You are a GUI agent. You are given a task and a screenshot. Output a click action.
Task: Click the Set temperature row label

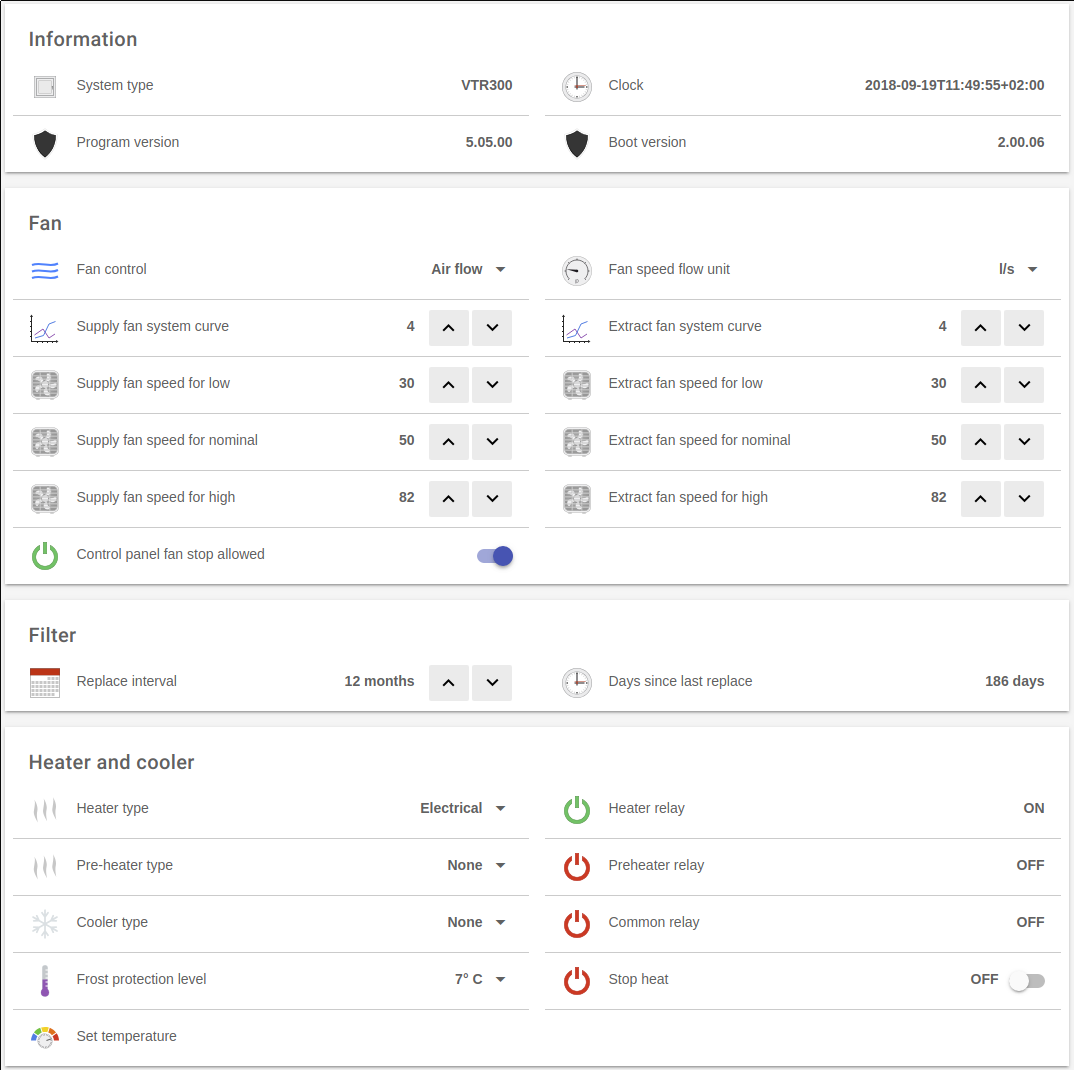coord(127,1037)
